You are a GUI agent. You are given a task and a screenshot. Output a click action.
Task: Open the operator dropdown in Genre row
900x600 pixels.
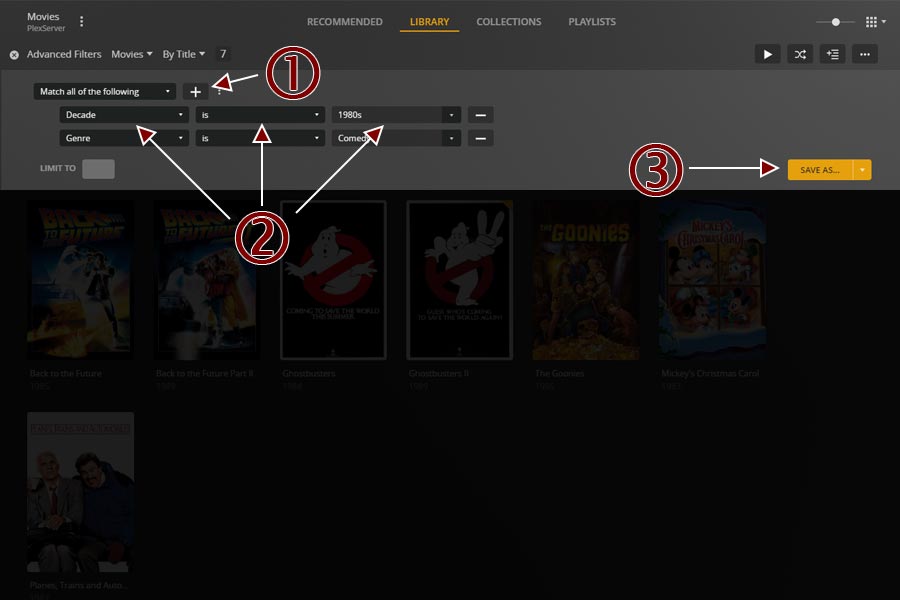260,138
